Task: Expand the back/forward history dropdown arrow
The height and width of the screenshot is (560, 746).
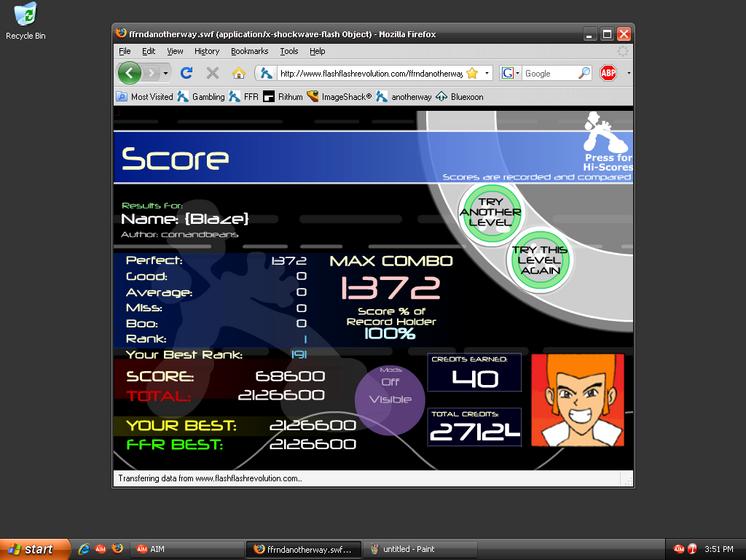Action: pyautogui.click(x=165, y=74)
